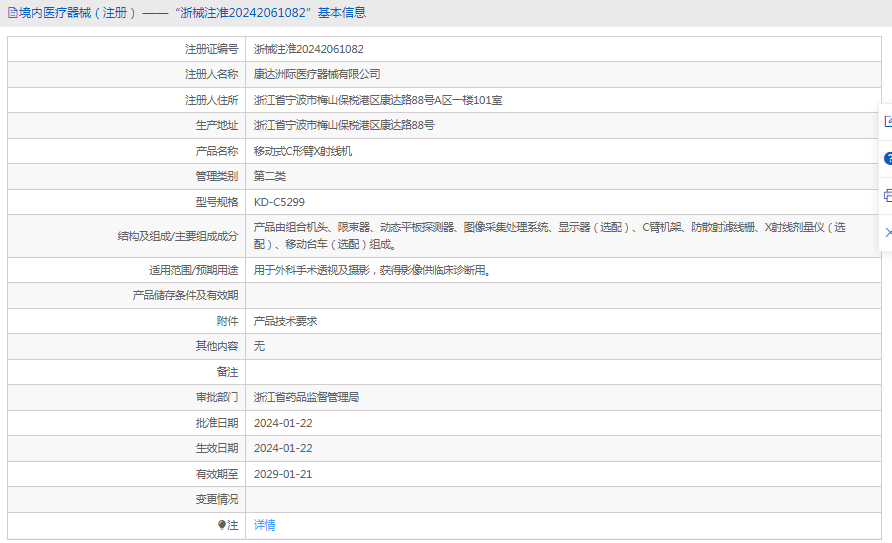Select the attachment value 产品技术要求
The image size is (892, 543).
[x=286, y=321]
